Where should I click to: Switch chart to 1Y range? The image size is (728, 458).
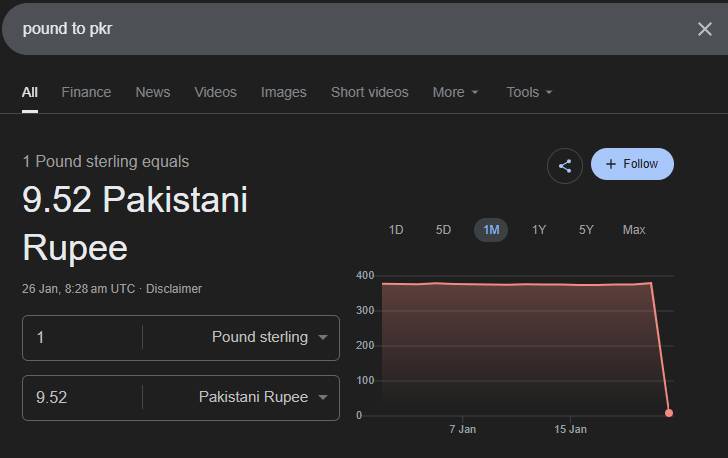539,230
